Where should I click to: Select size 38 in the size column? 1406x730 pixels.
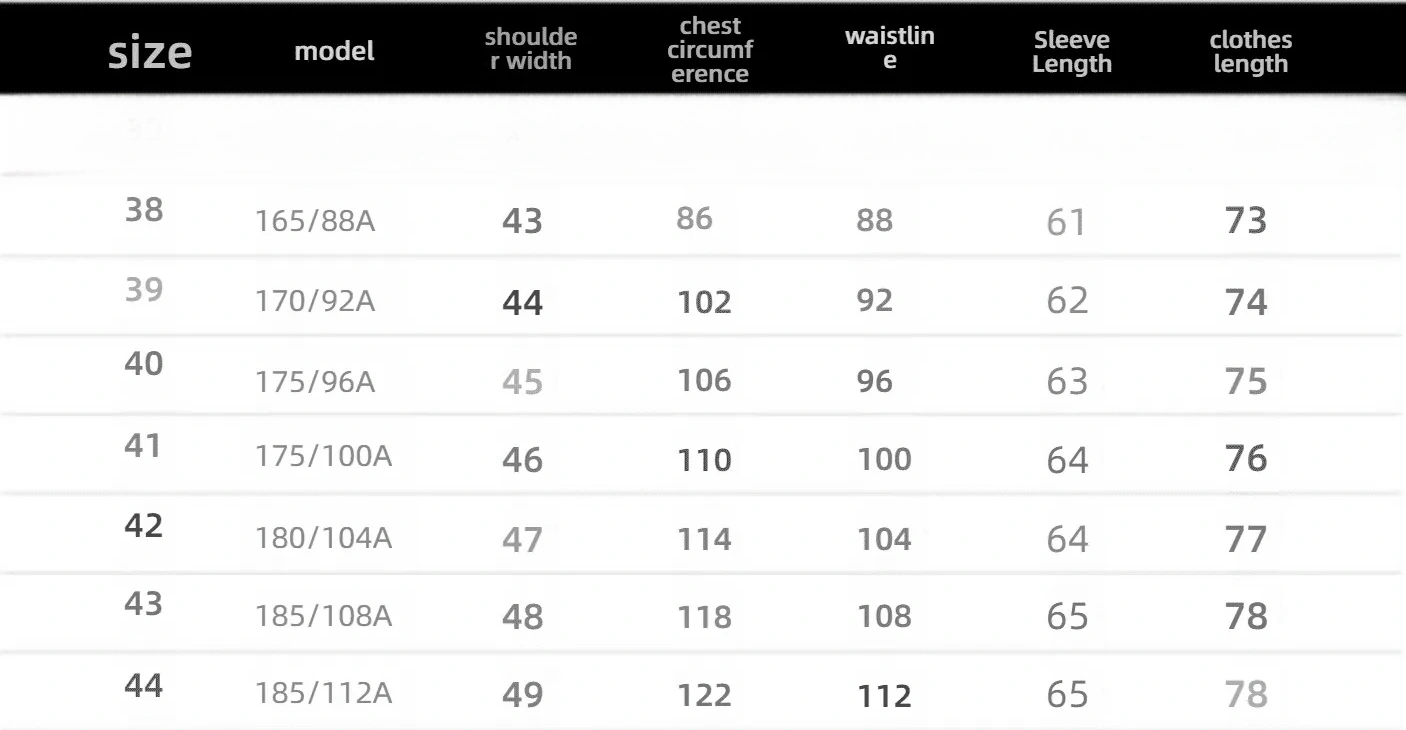click(x=144, y=210)
